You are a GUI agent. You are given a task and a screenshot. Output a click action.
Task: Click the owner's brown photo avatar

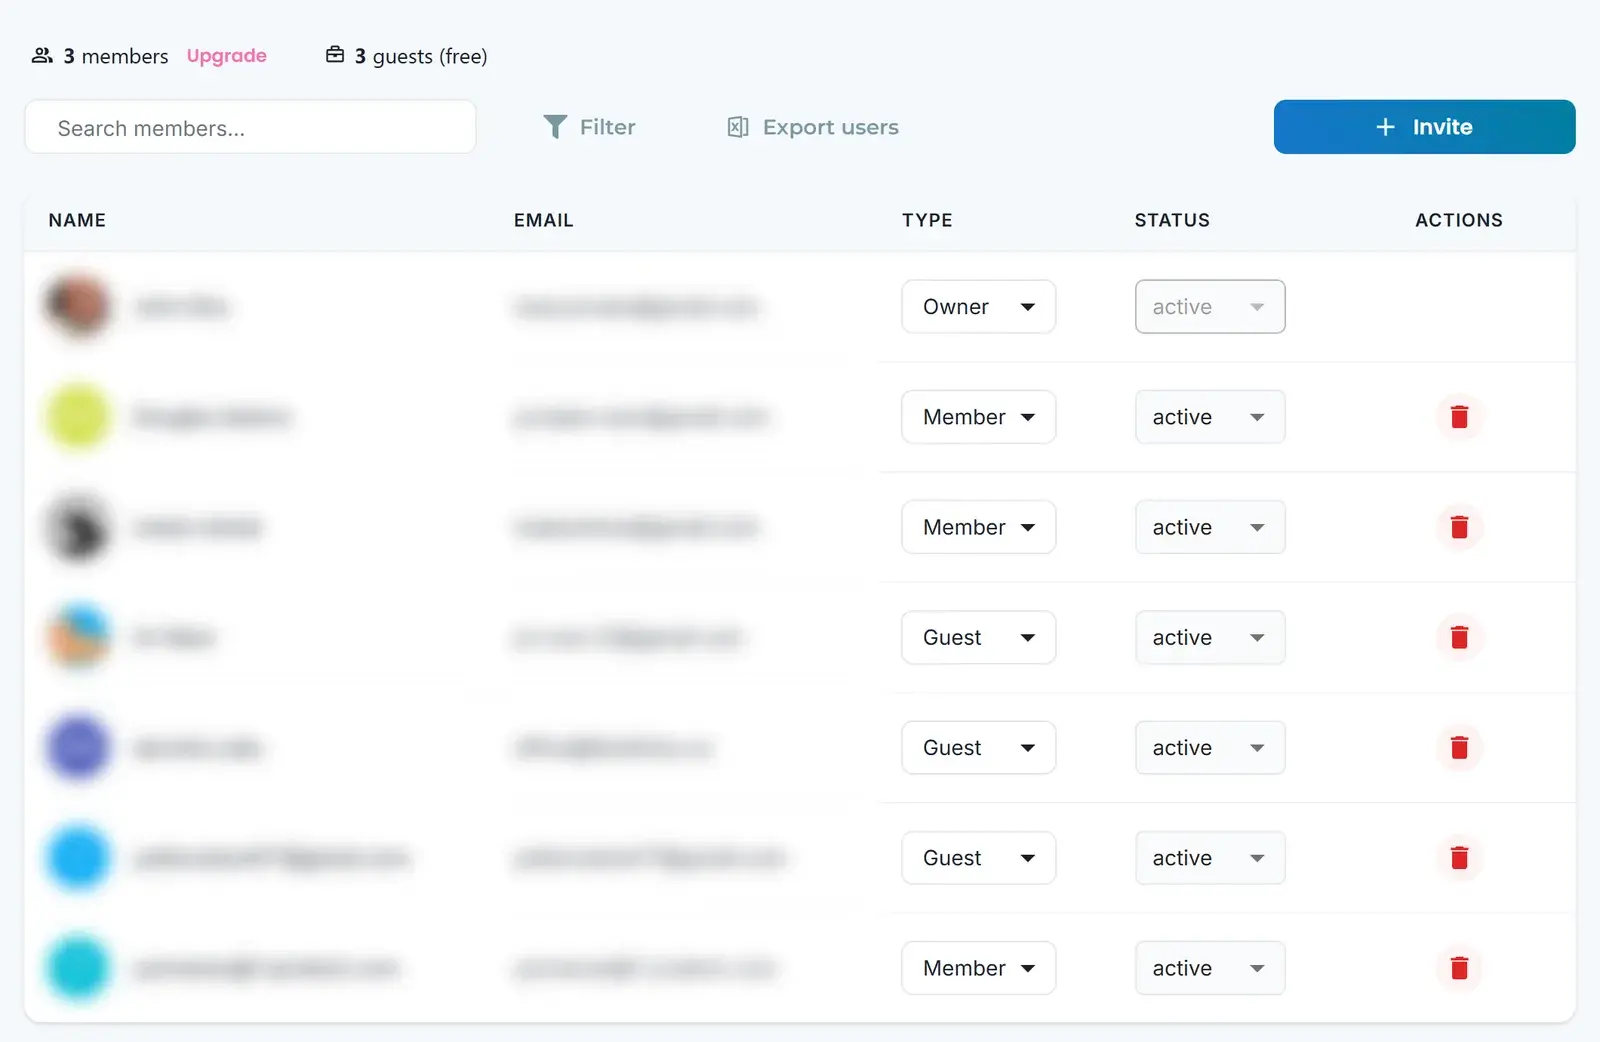pos(78,306)
